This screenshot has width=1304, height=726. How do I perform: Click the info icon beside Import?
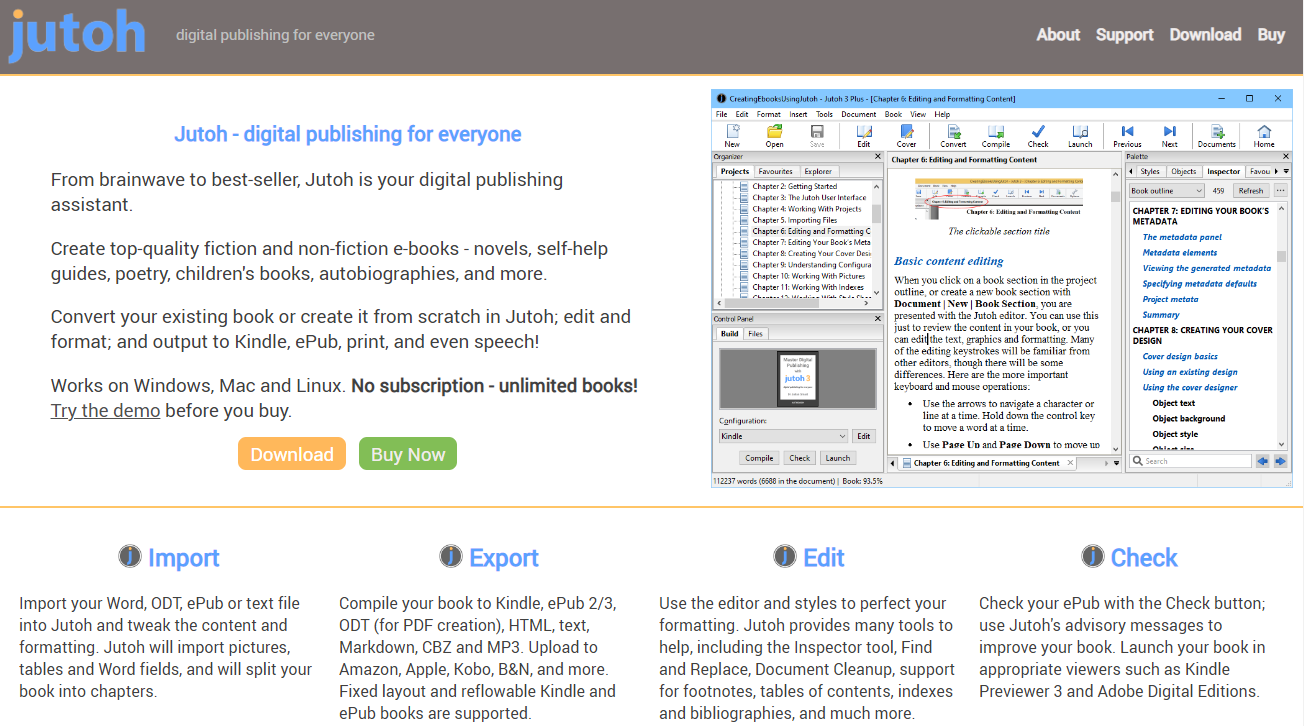(x=130, y=556)
